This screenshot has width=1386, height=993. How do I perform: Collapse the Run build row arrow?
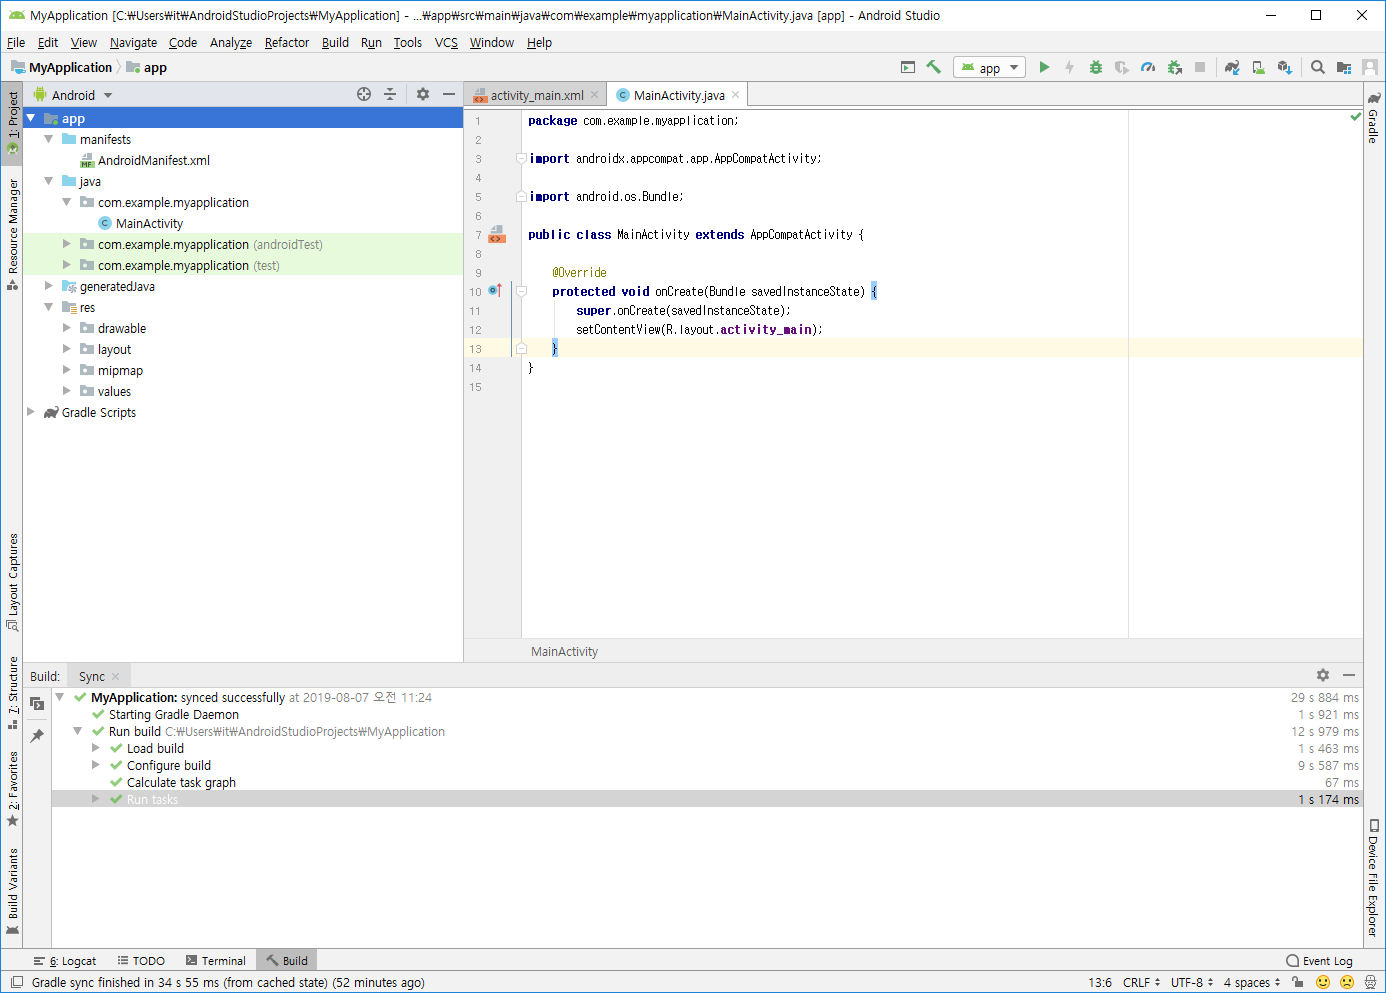(77, 731)
